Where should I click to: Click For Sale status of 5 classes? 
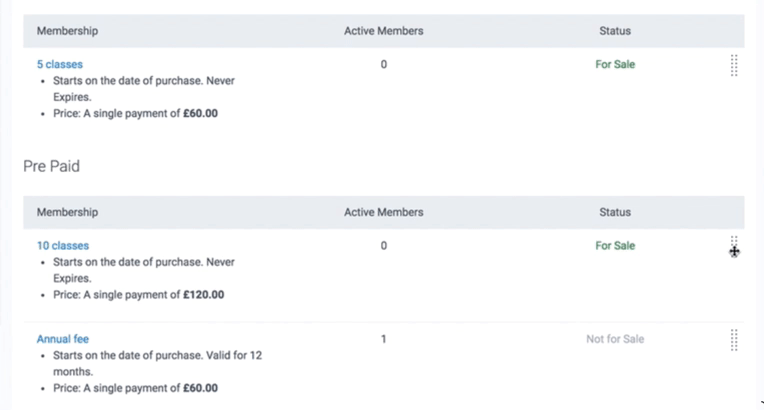click(x=615, y=64)
